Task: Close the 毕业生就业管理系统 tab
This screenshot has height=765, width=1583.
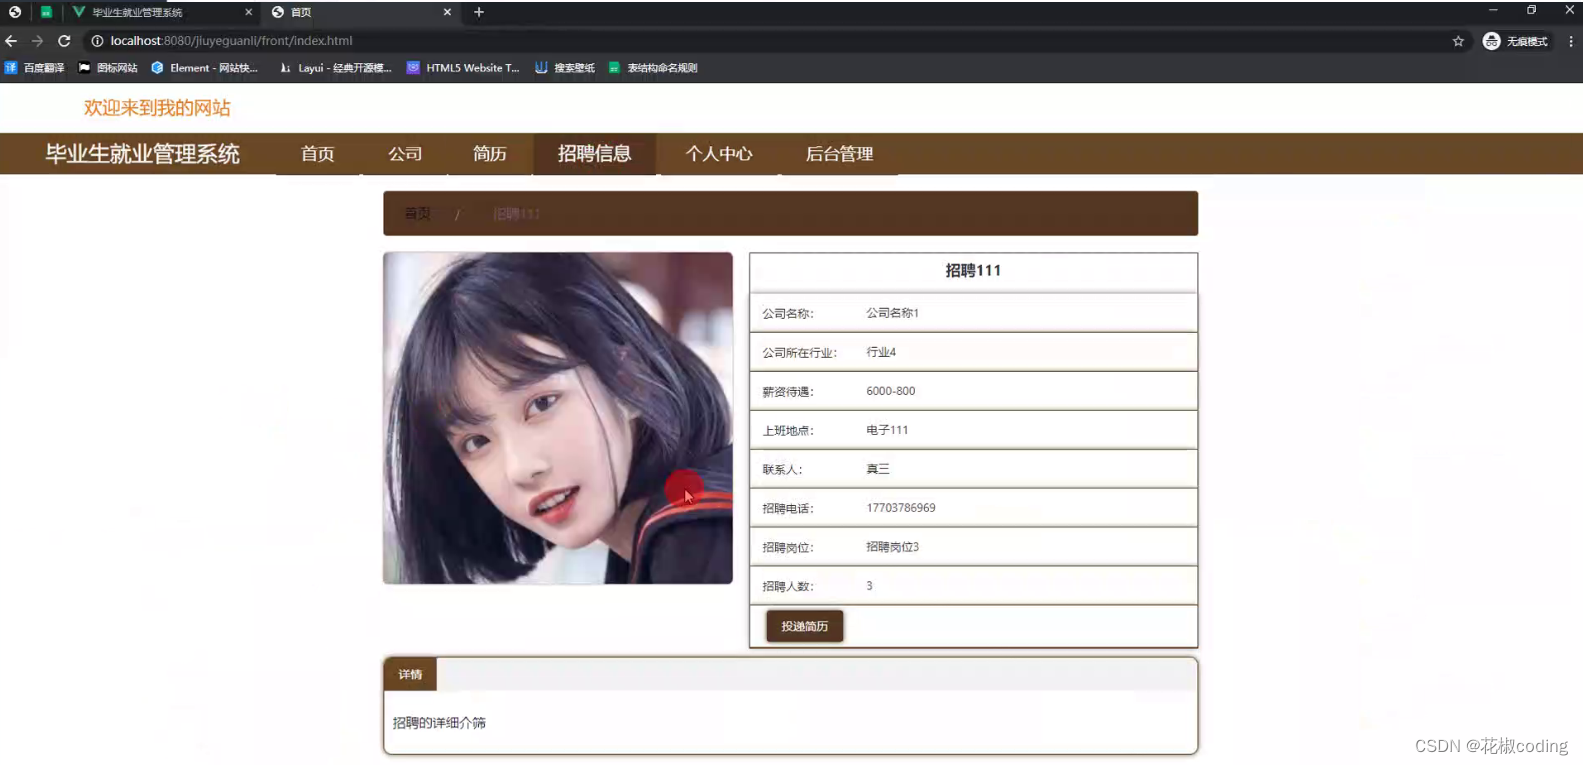Action: [248, 12]
